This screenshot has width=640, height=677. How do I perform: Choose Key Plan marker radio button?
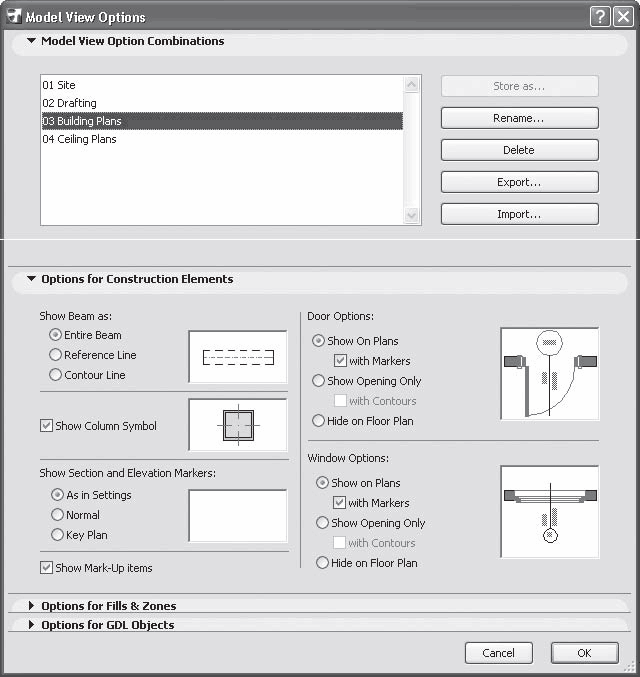pyautogui.click(x=58, y=535)
